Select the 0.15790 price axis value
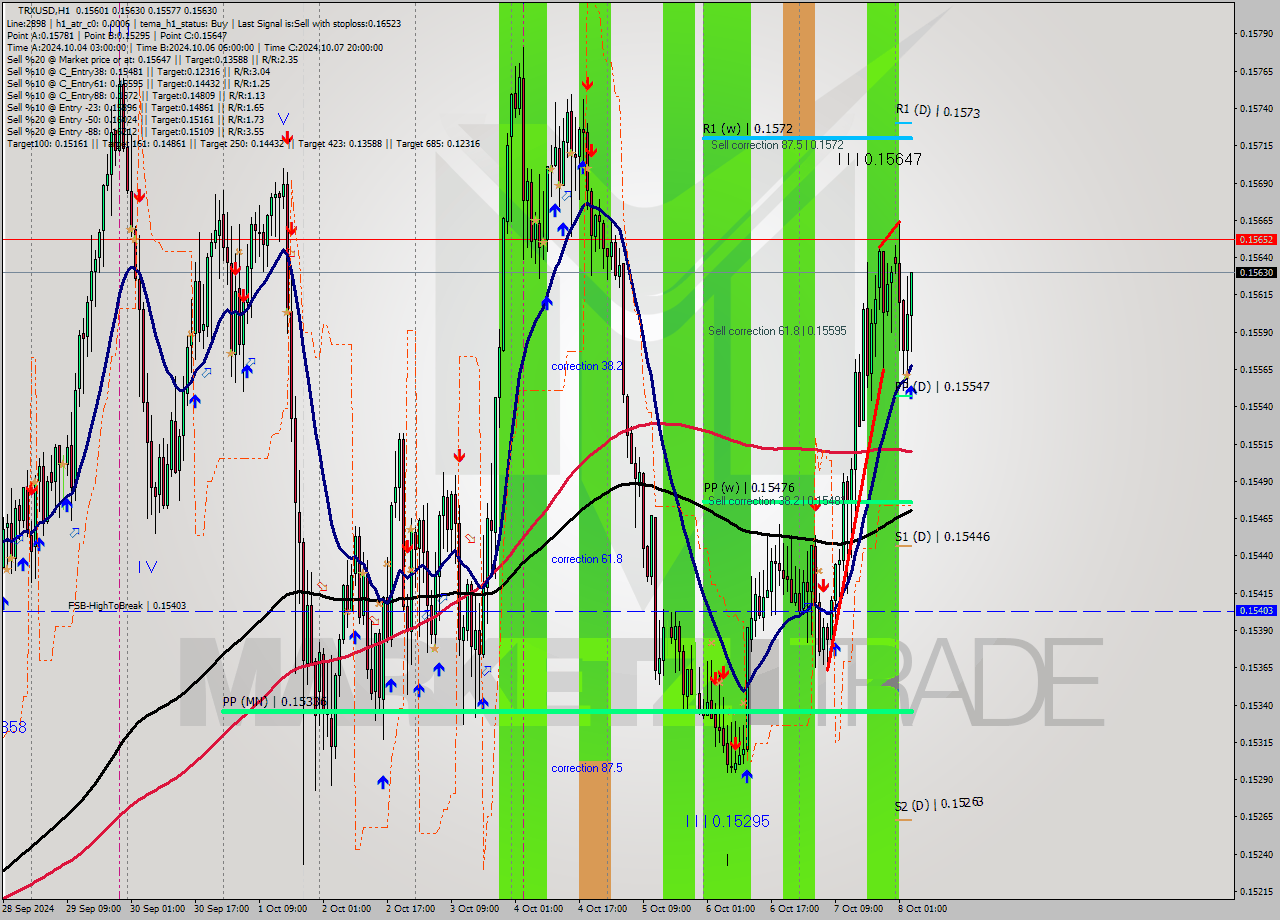Image resolution: width=1280 pixels, height=920 pixels. tap(1255, 34)
